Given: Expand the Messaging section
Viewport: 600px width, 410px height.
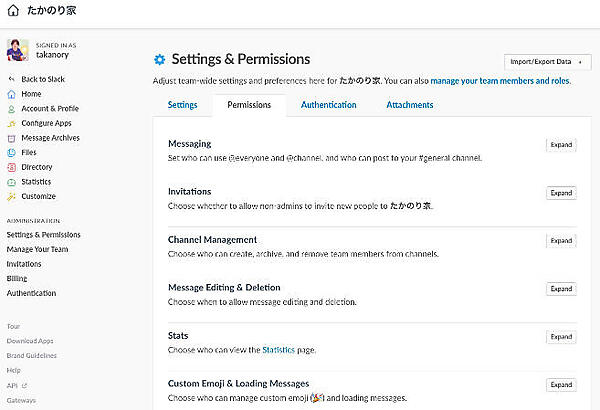Looking at the screenshot, I should pyautogui.click(x=561, y=145).
